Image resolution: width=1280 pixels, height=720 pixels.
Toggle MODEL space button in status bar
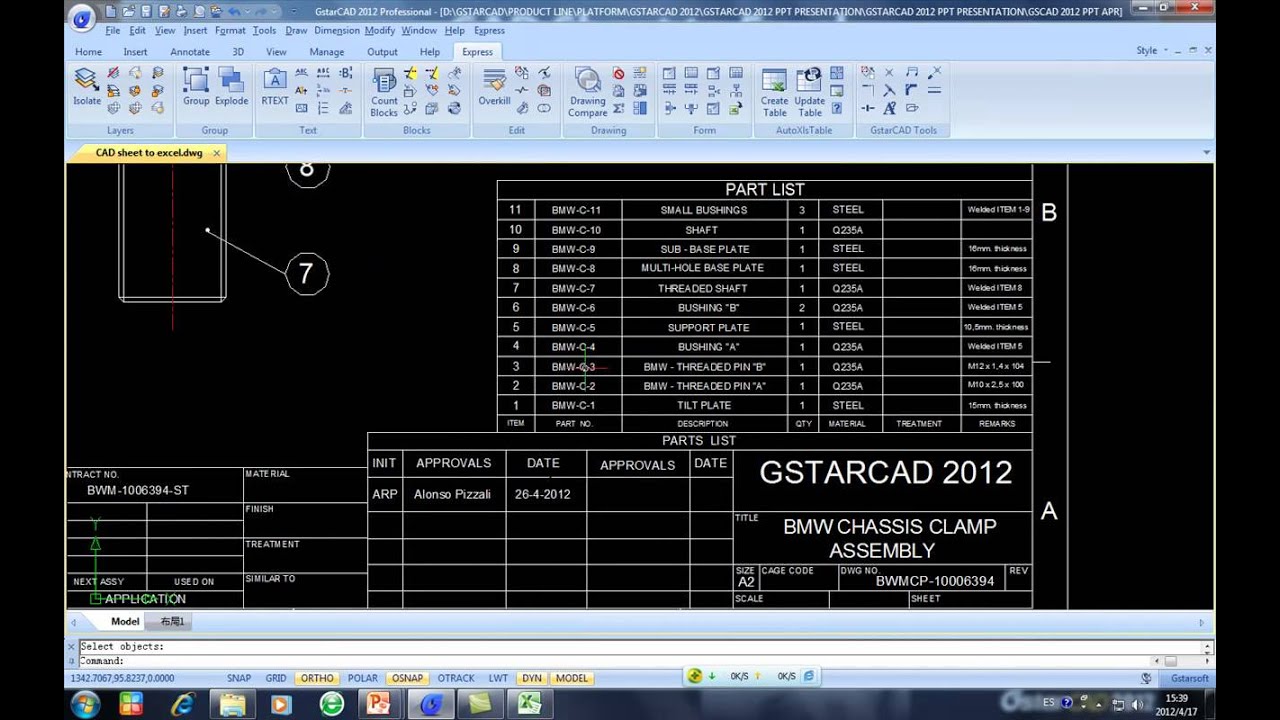coord(572,678)
